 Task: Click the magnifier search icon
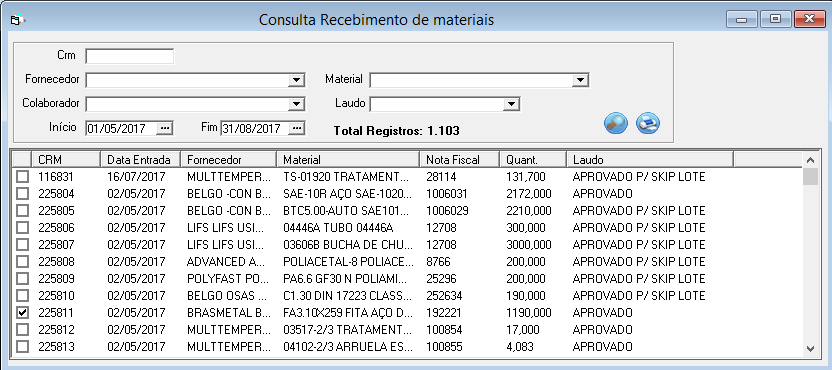(x=616, y=124)
